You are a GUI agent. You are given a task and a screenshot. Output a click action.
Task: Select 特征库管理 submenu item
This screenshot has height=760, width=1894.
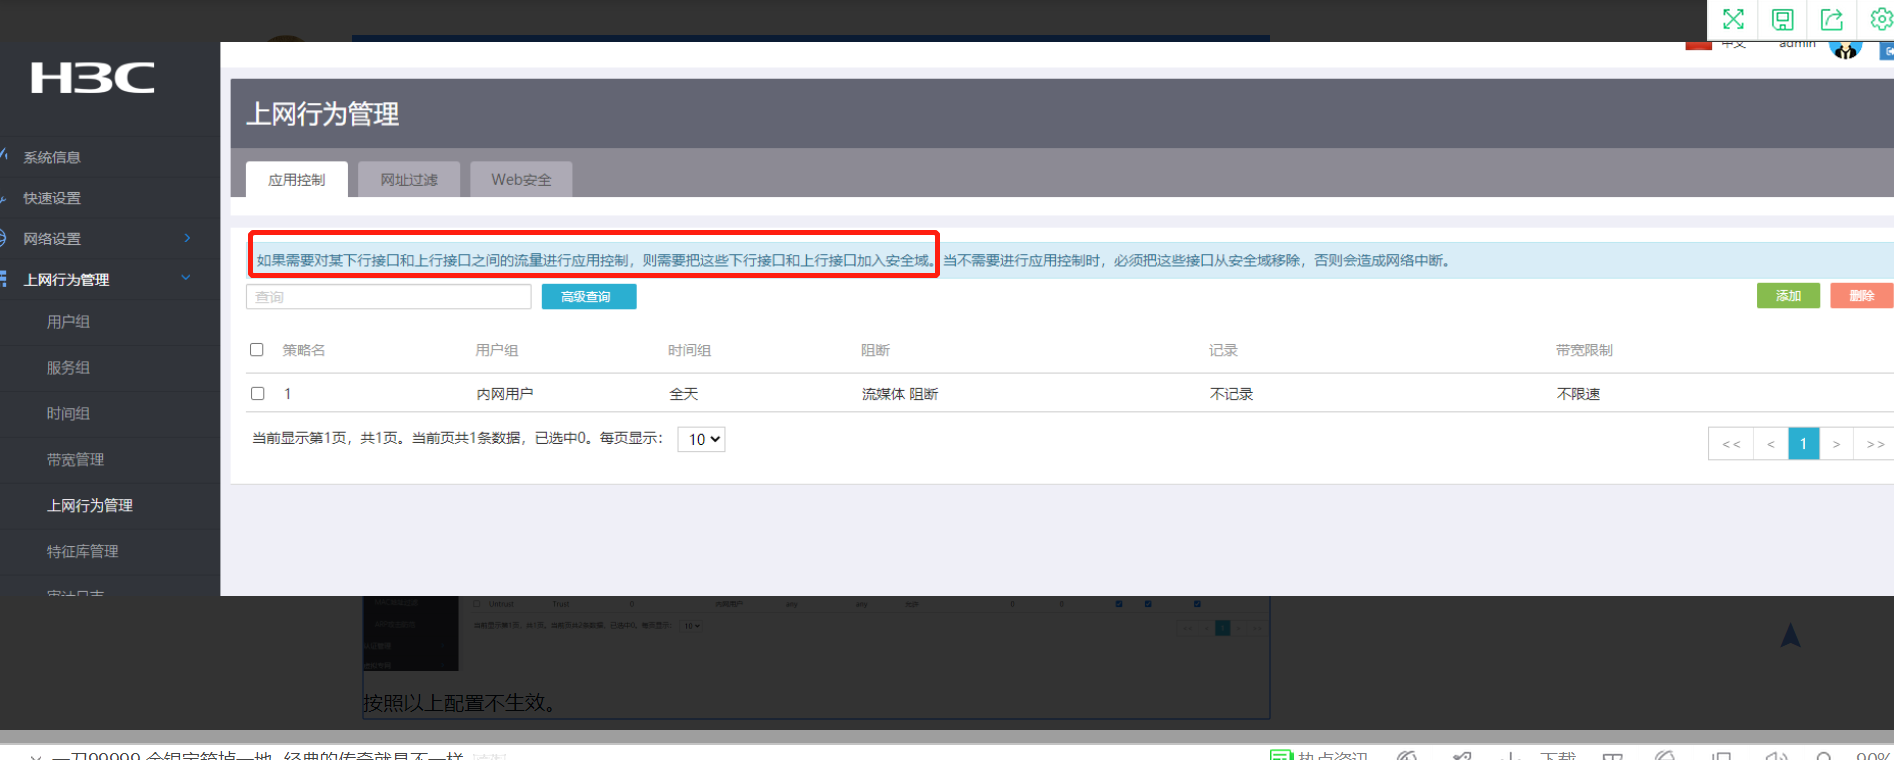click(x=82, y=552)
